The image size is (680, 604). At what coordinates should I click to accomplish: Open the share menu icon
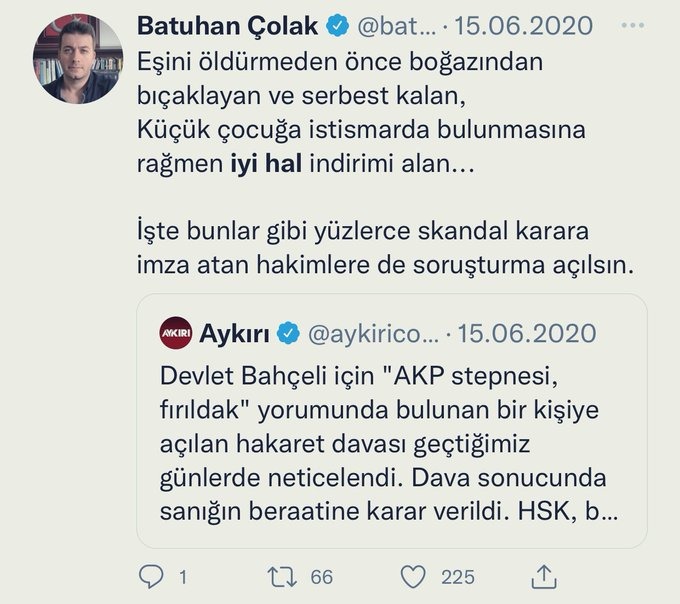click(543, 576)
